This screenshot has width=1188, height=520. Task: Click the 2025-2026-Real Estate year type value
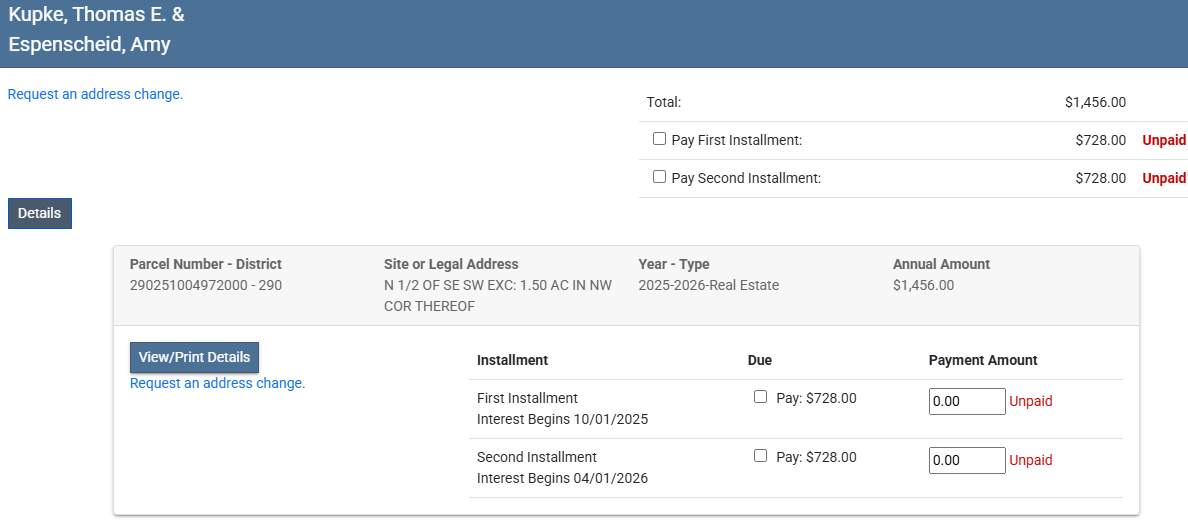click(x=708, y=285)
